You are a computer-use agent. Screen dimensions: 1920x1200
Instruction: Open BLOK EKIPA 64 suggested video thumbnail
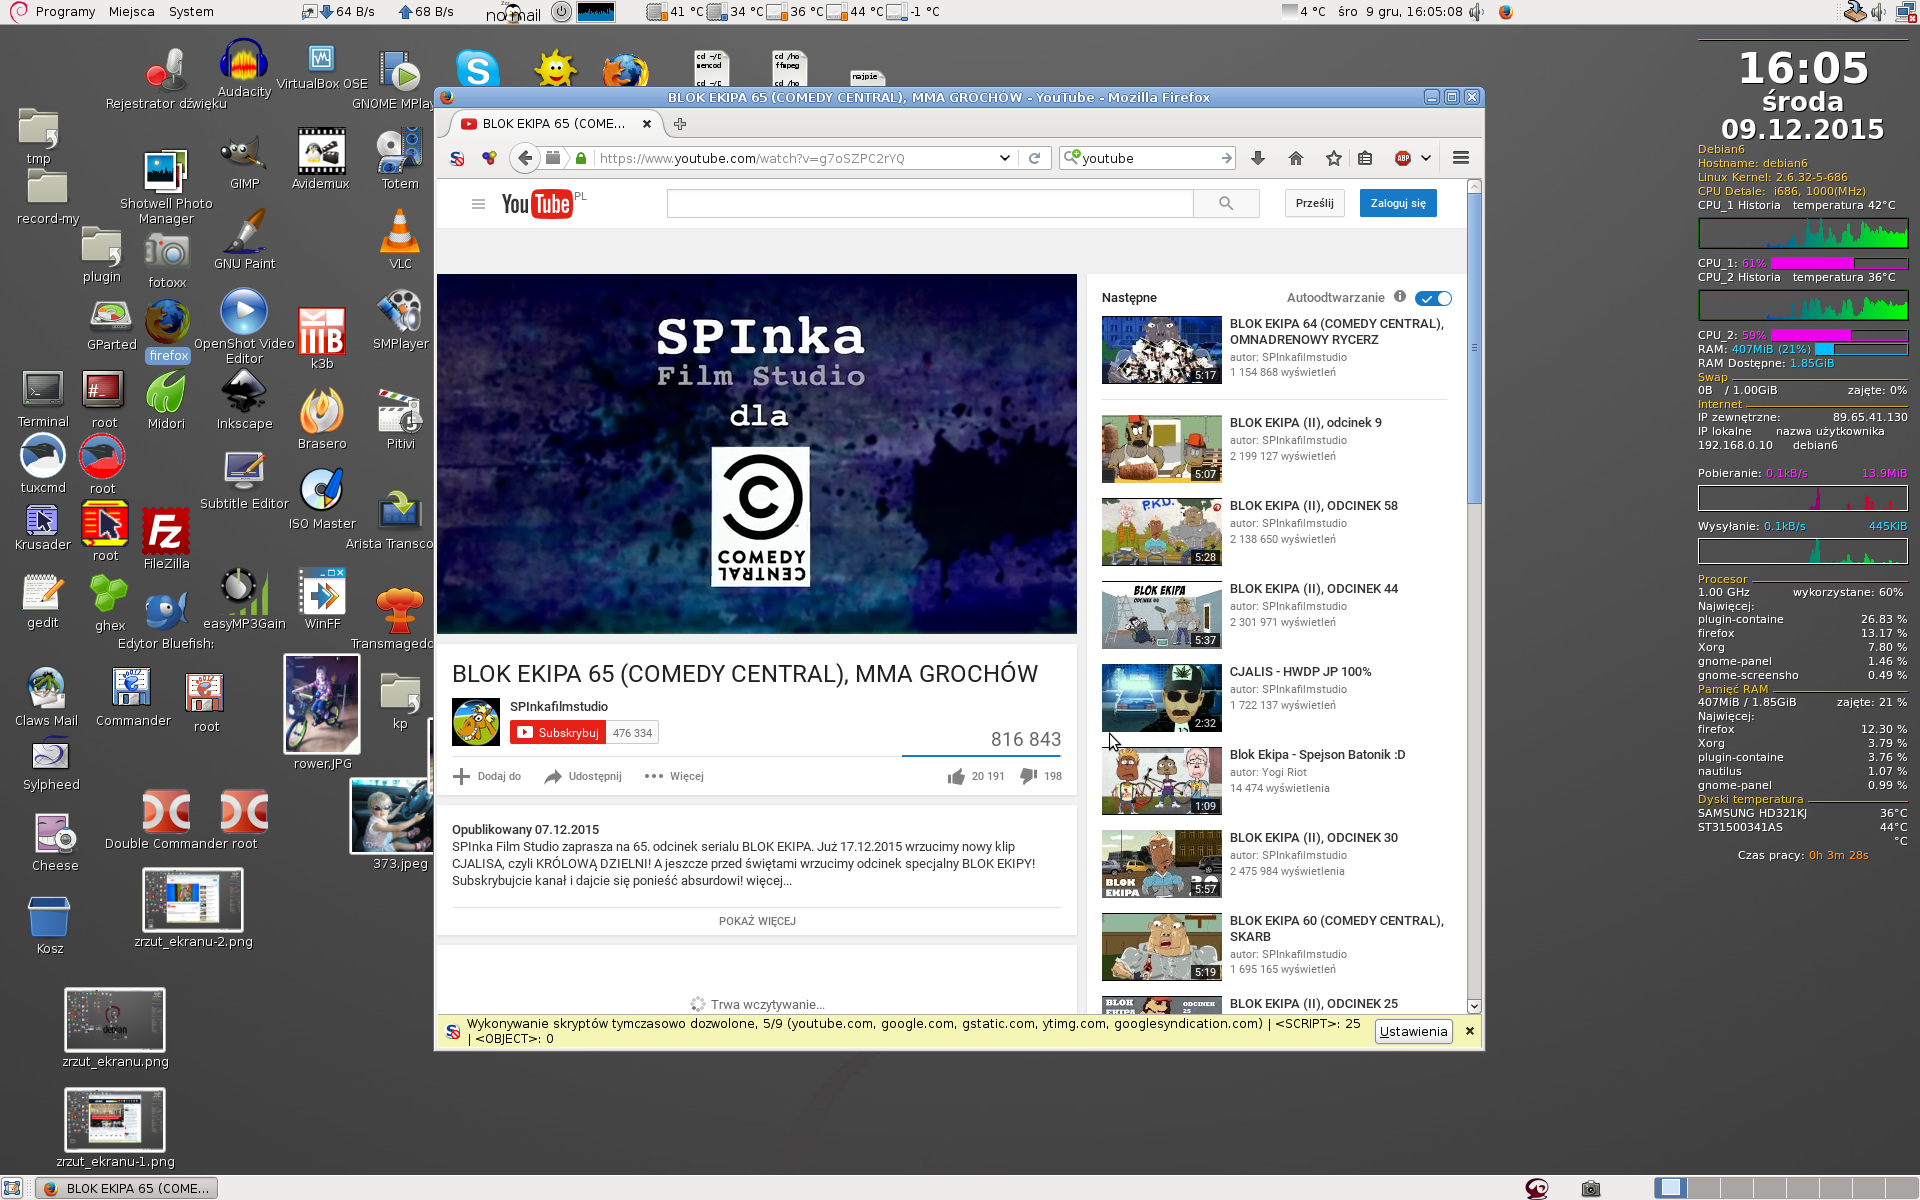1161,350
